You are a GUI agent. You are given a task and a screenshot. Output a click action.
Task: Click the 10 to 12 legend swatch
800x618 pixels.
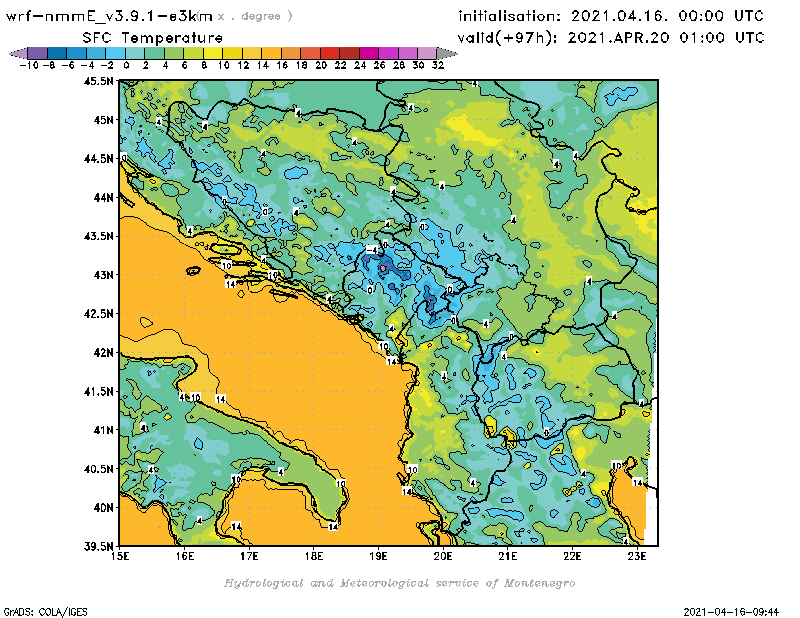pos(232,53)
